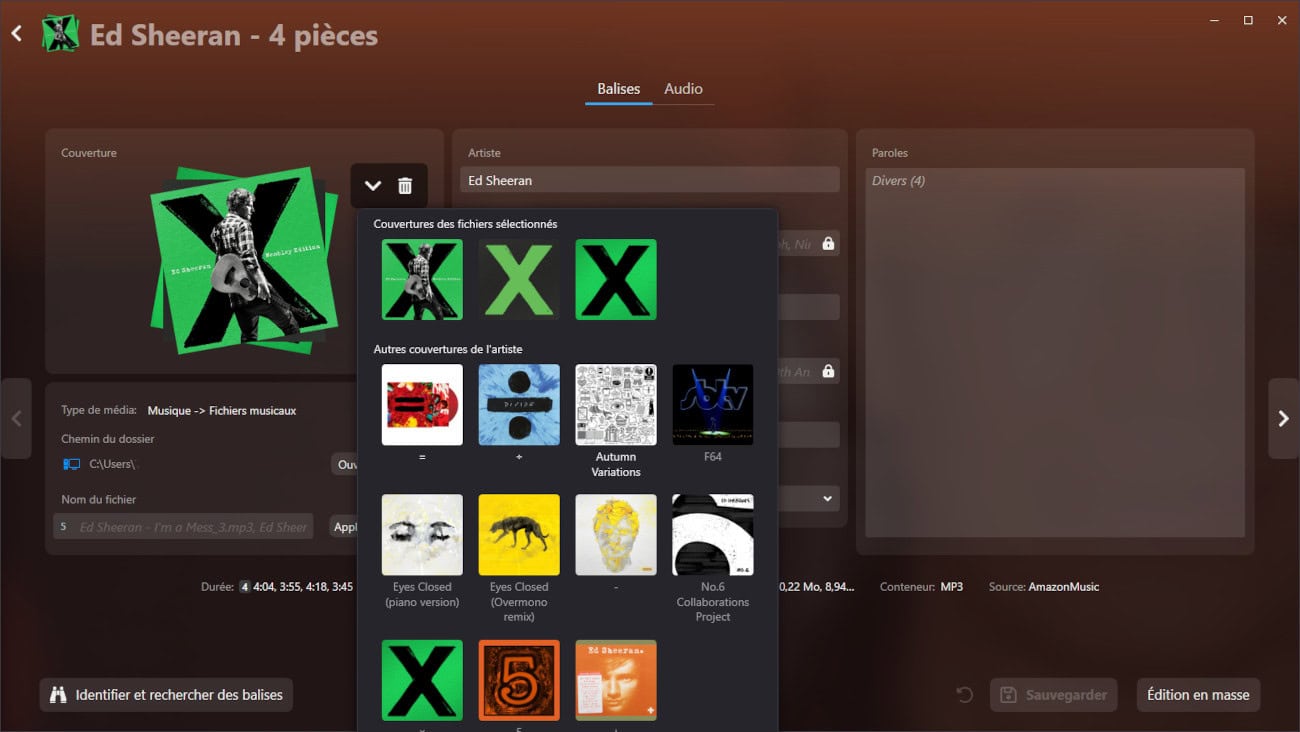Click the '4' badge beside Durée
The width and height of the screenshot is (1300, 732).
click(x=244, y=587)
